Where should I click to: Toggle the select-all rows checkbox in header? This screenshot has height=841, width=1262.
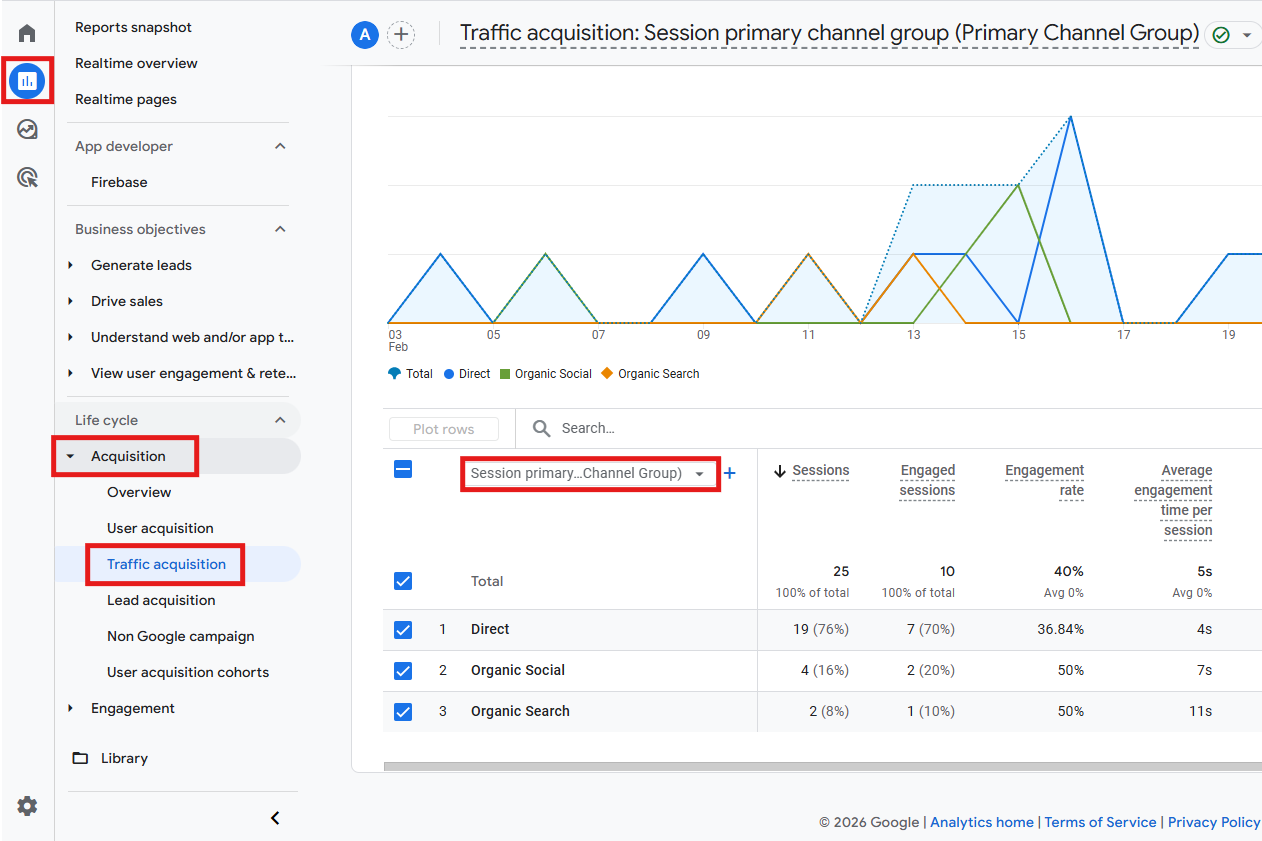403,469
